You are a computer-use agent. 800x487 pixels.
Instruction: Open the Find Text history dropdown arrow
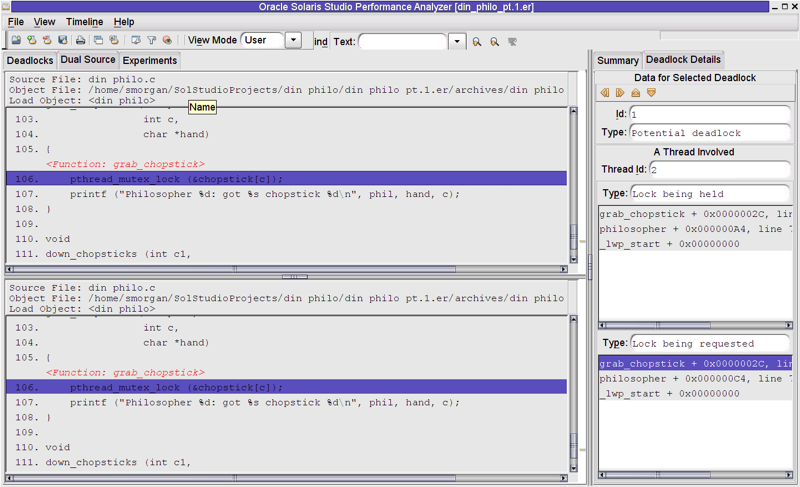click(x=457, y=42)
